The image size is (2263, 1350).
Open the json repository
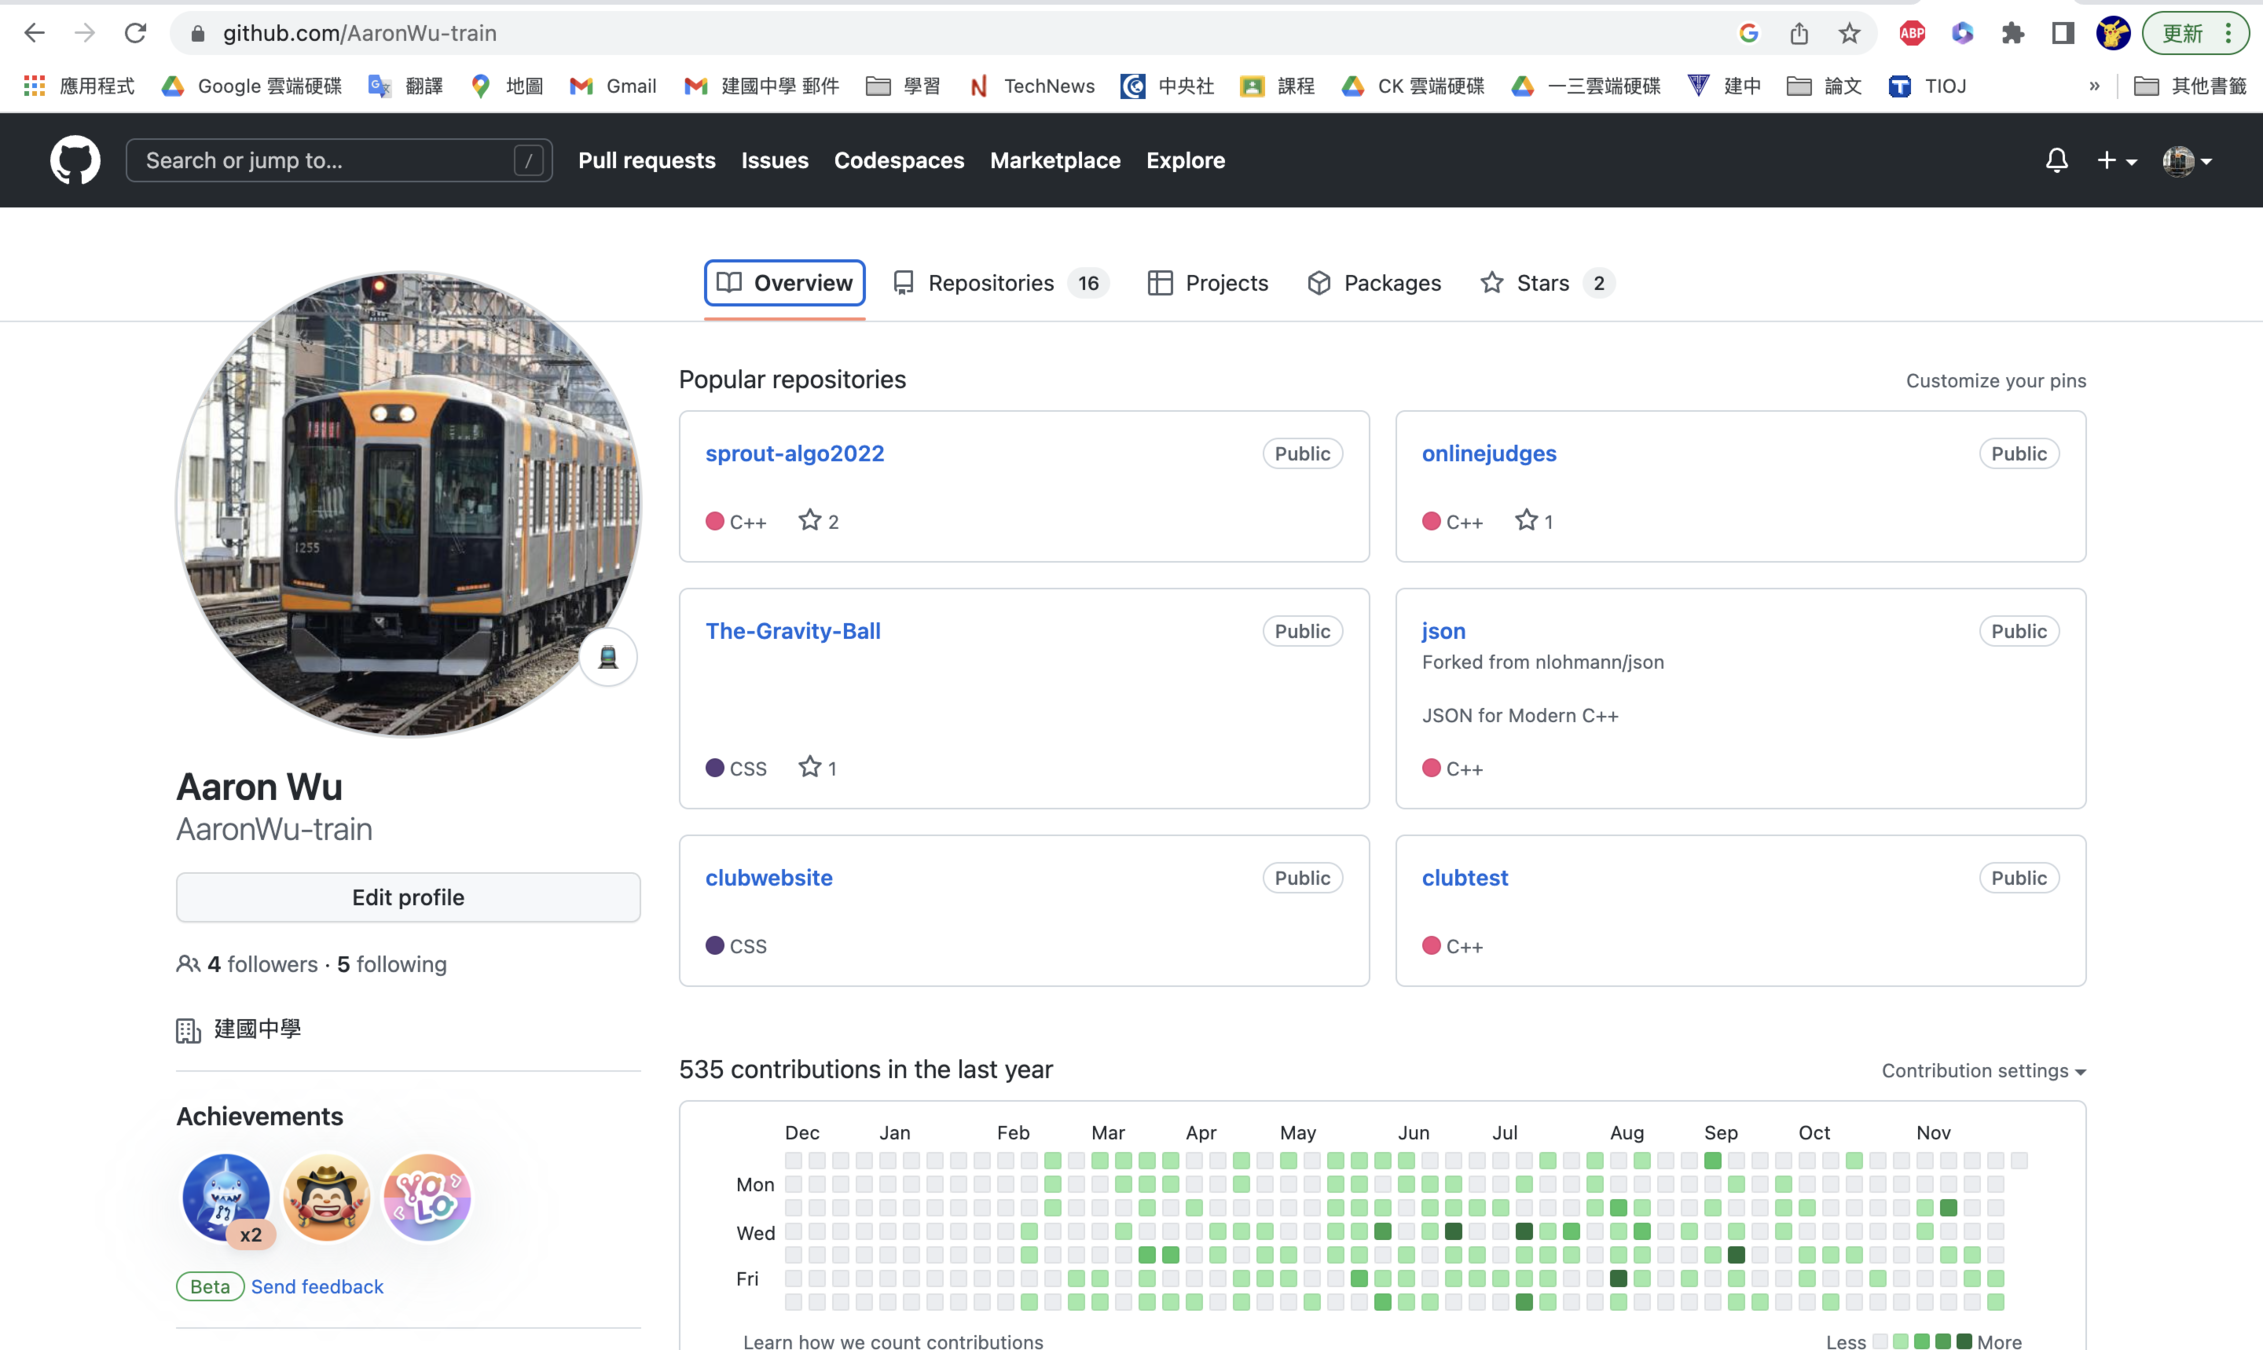pyautogui.click(x=1444, y=631)
